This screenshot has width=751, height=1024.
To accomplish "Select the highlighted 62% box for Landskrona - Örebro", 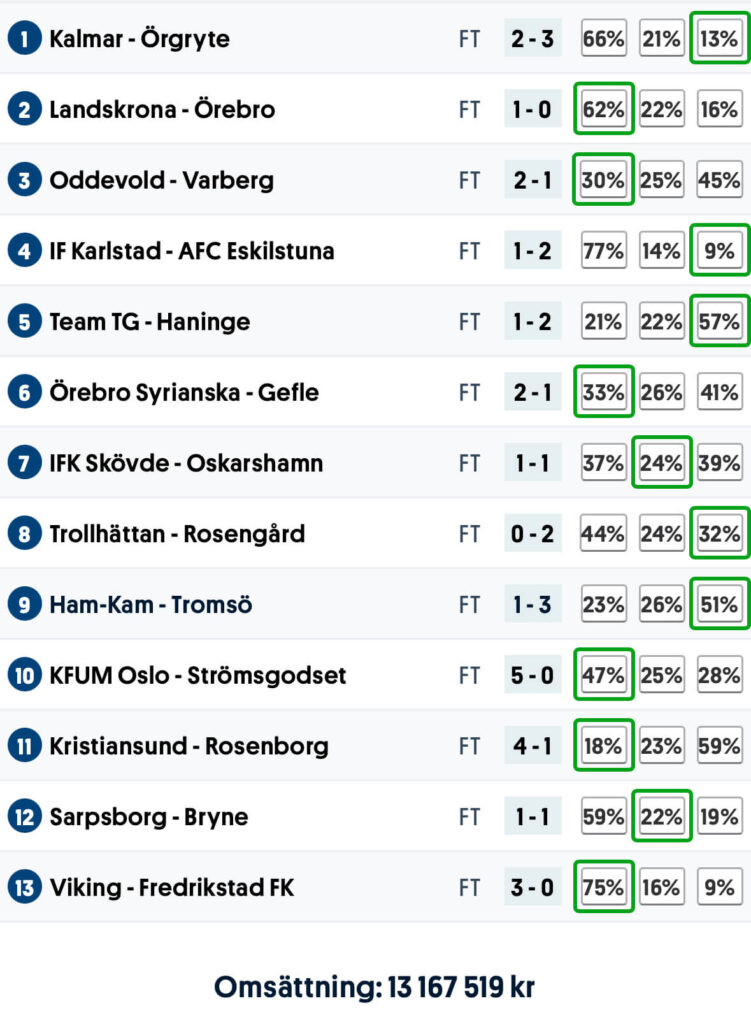I will coord(604,110).
